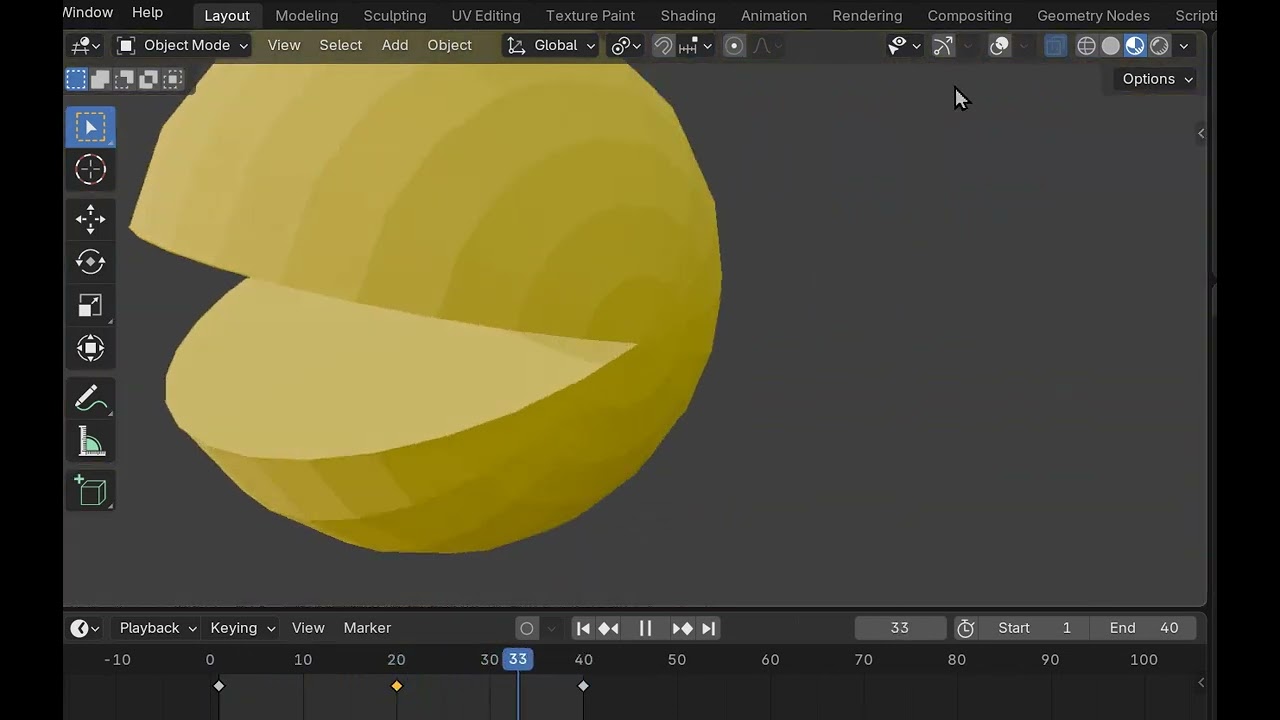This screenshot has height=720, width=1280.
Task: Toggle proportional editing
Action: coord(734,45)
